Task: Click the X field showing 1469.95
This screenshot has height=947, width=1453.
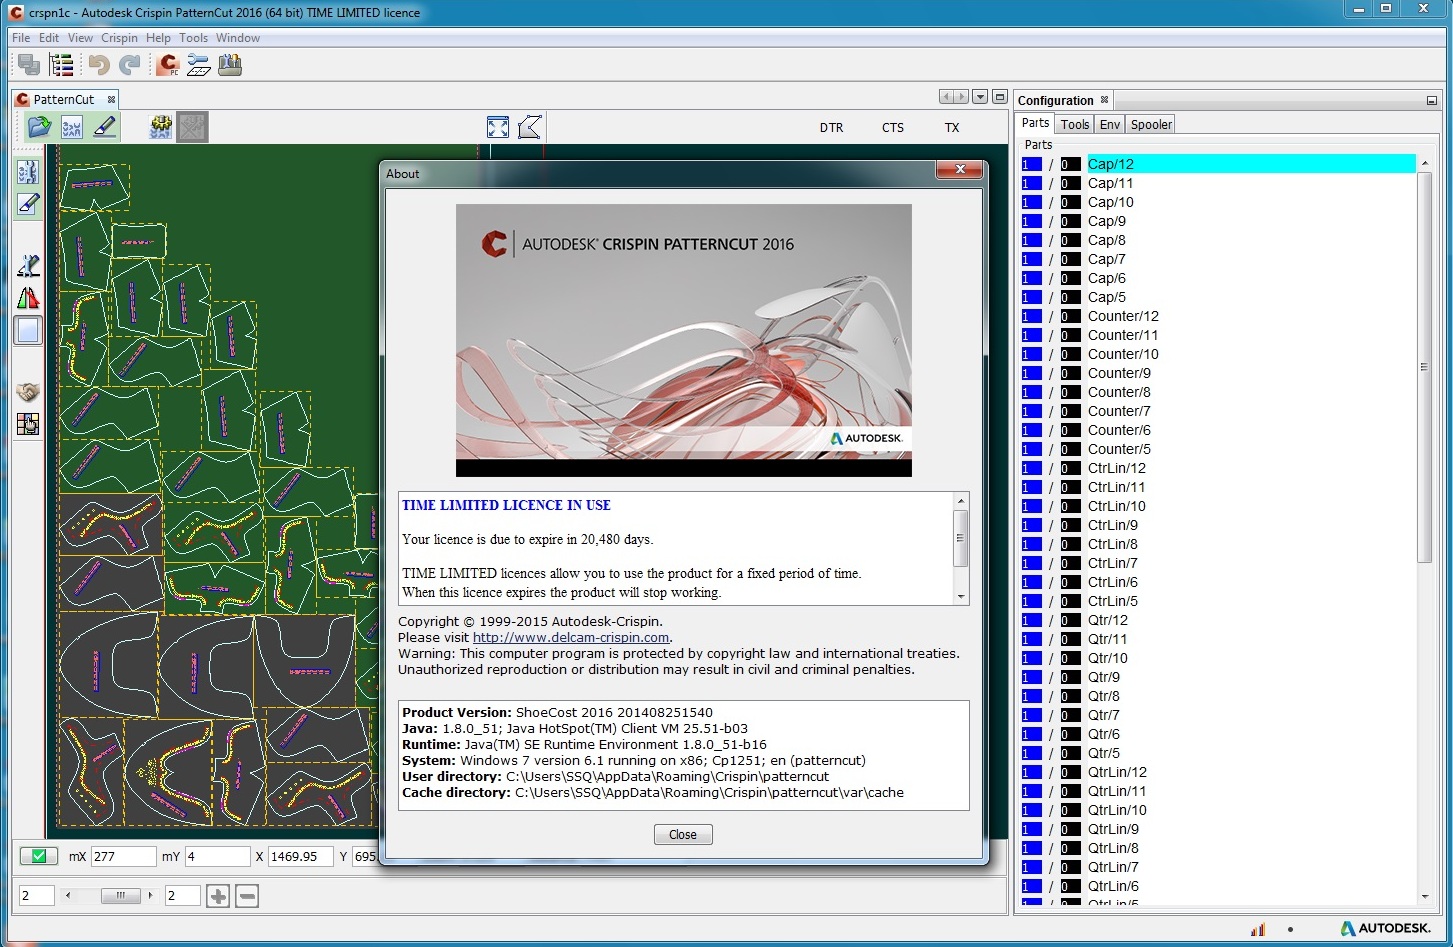Action: (301, 856)
